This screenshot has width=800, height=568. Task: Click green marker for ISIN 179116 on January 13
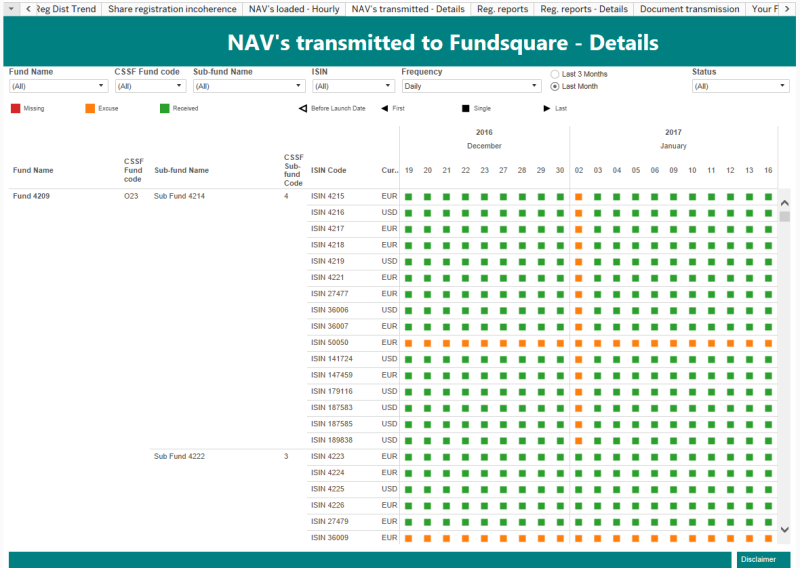pos(749,392)
